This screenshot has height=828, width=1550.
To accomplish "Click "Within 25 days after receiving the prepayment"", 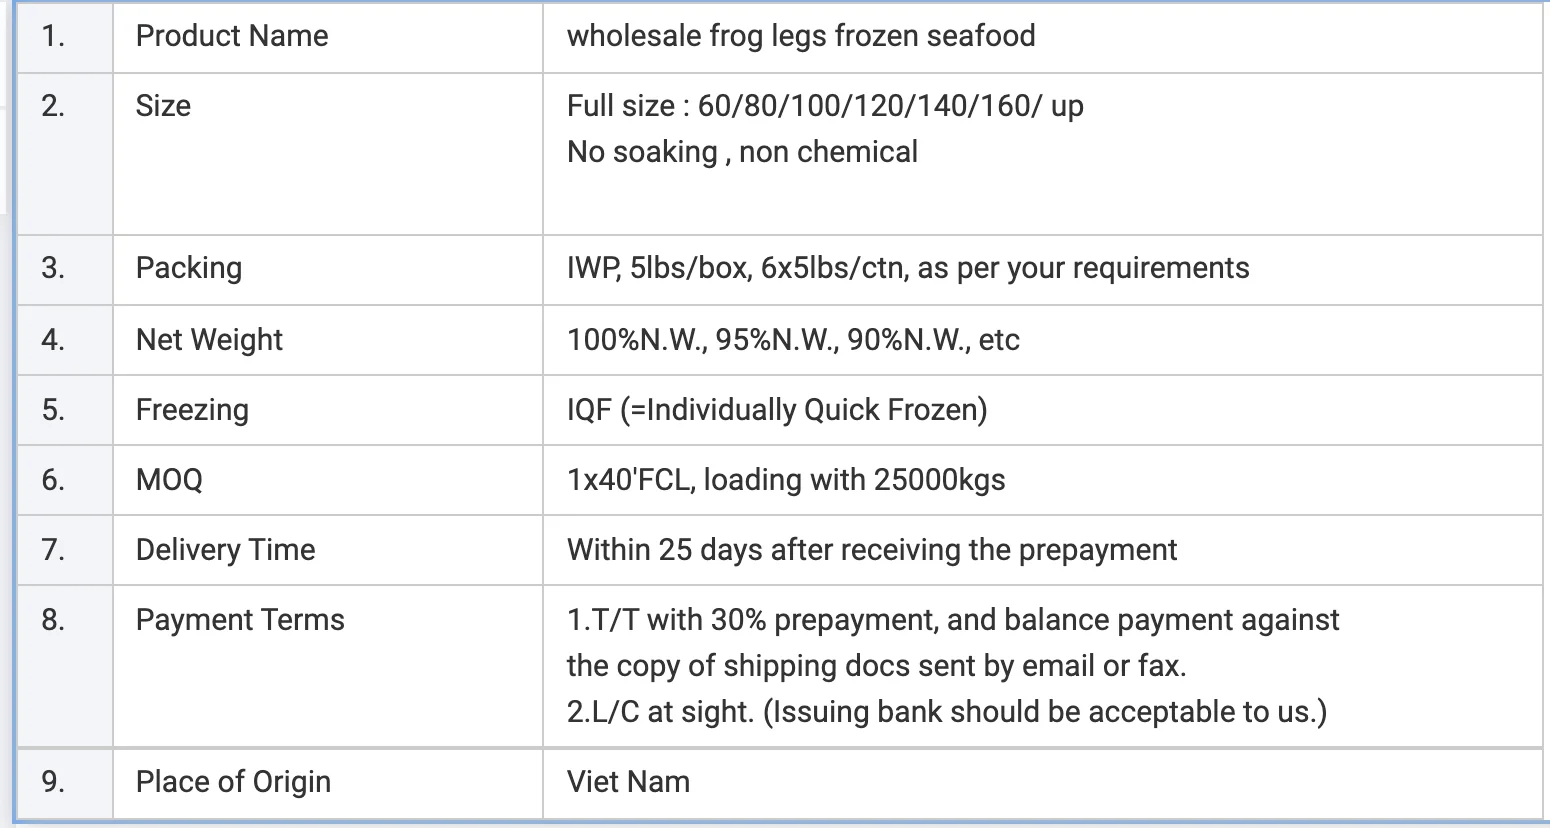I will click(871, 550).
